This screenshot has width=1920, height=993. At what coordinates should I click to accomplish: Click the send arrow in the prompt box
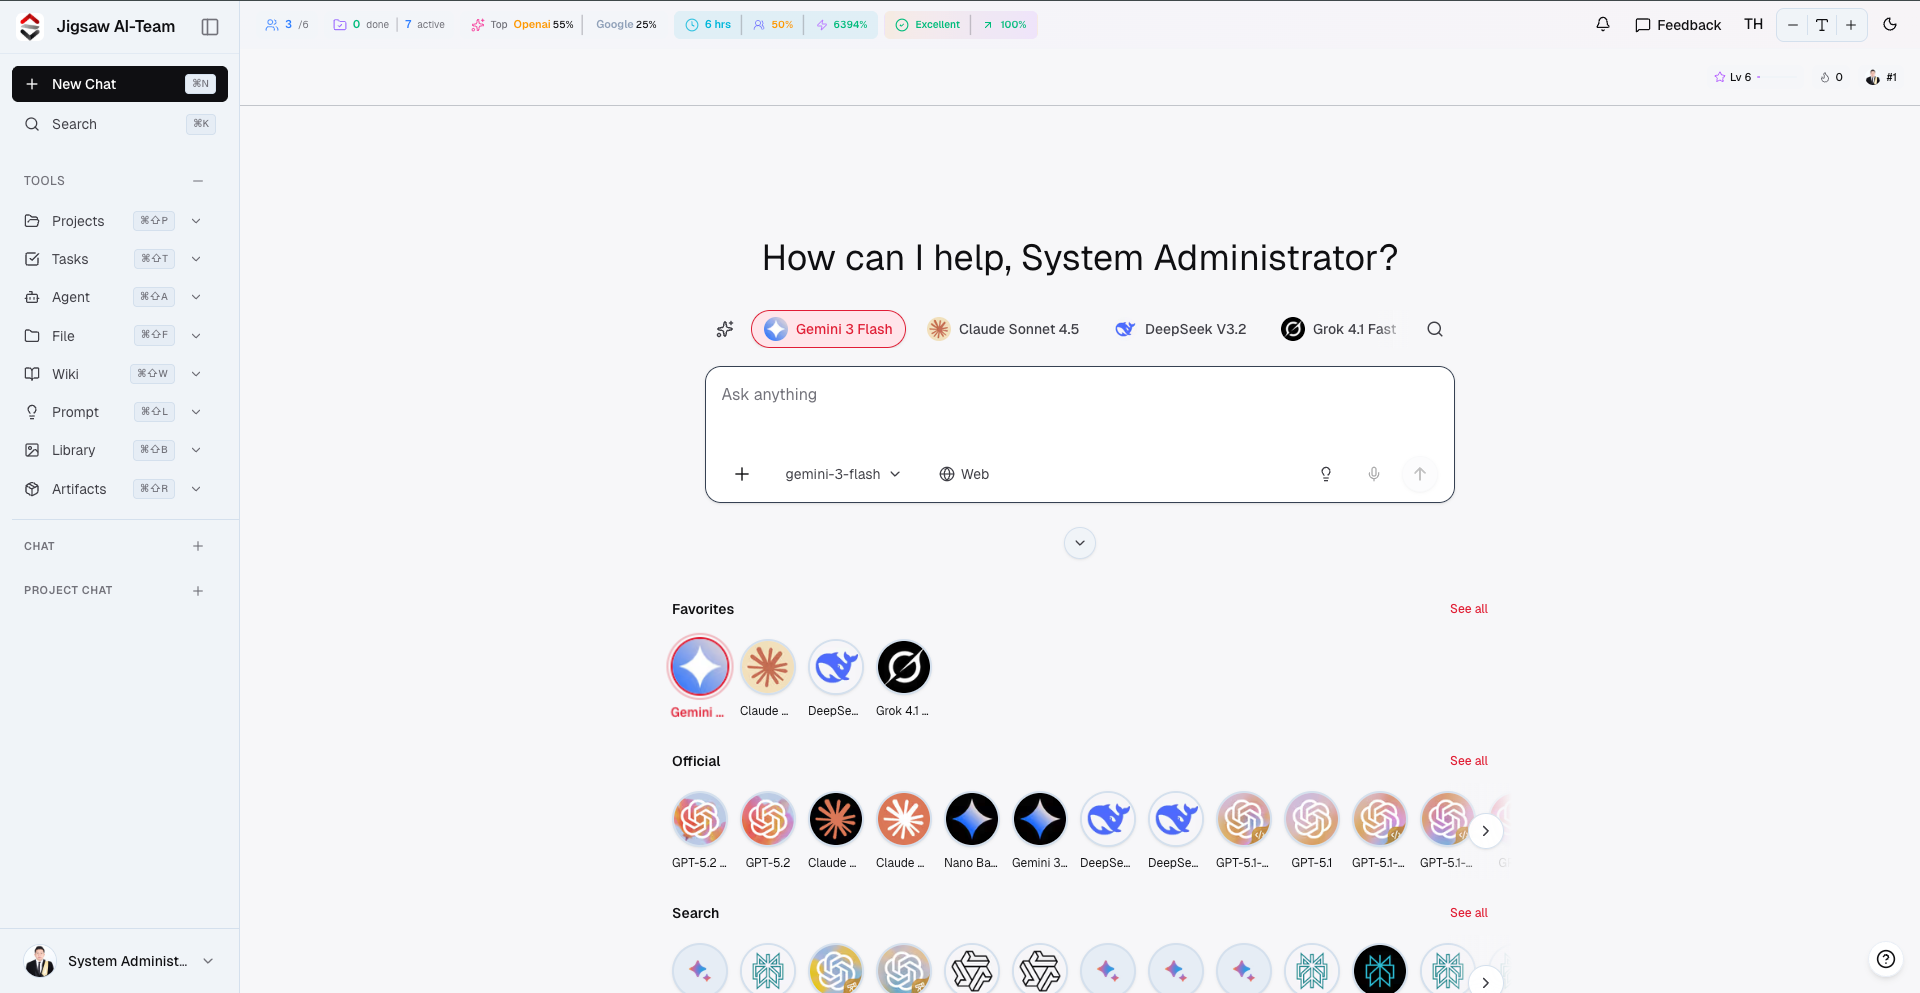[1420, 474]
